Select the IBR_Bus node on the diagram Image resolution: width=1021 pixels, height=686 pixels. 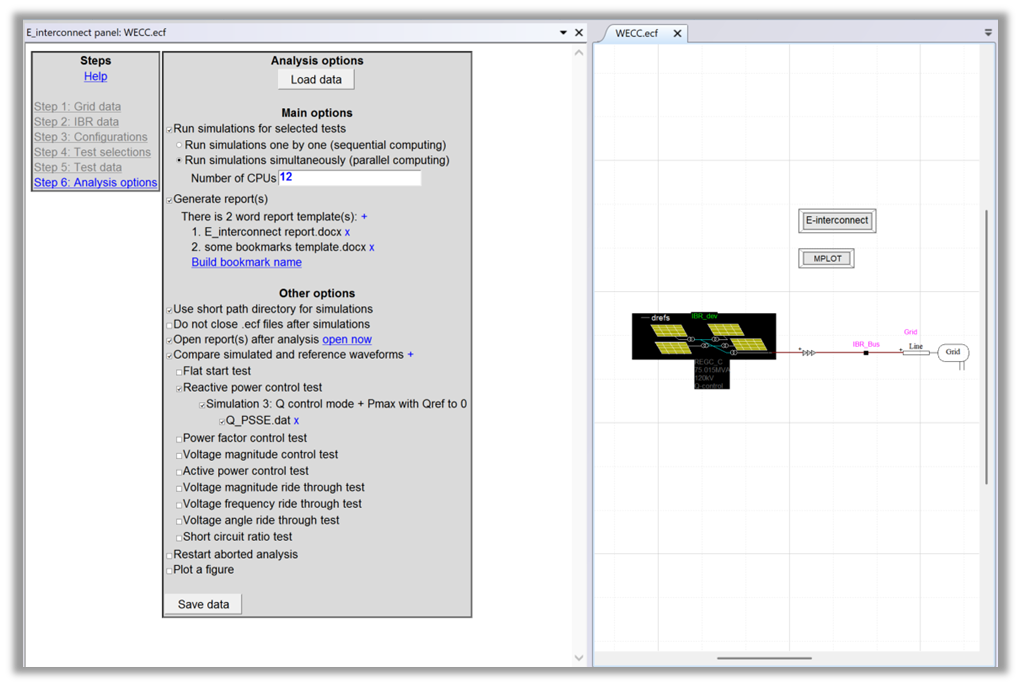point(866,352)
